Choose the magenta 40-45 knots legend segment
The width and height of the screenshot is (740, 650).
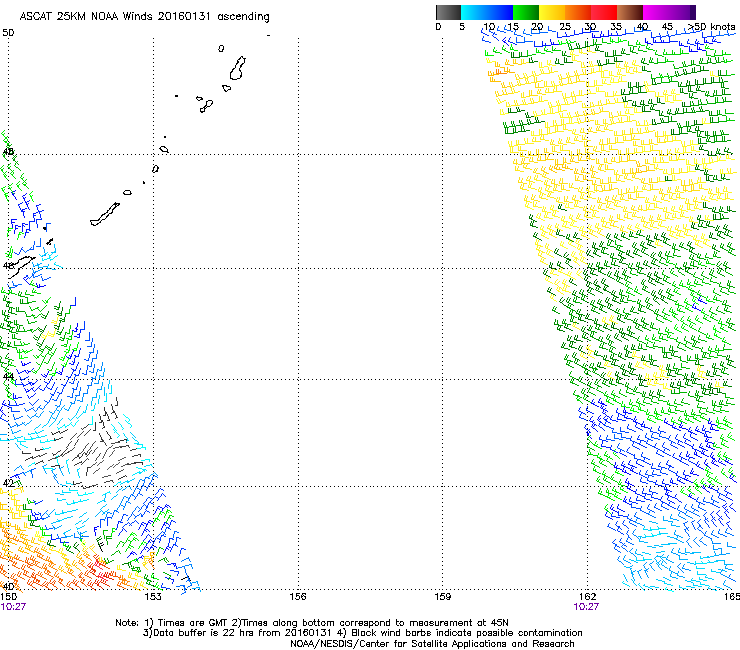tap(656, 12)
